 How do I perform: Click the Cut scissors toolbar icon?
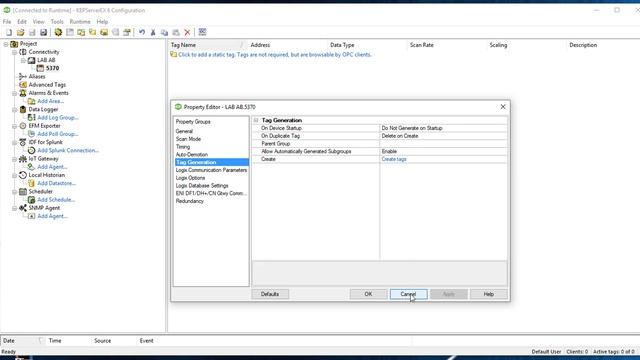(x=153, y=32)
